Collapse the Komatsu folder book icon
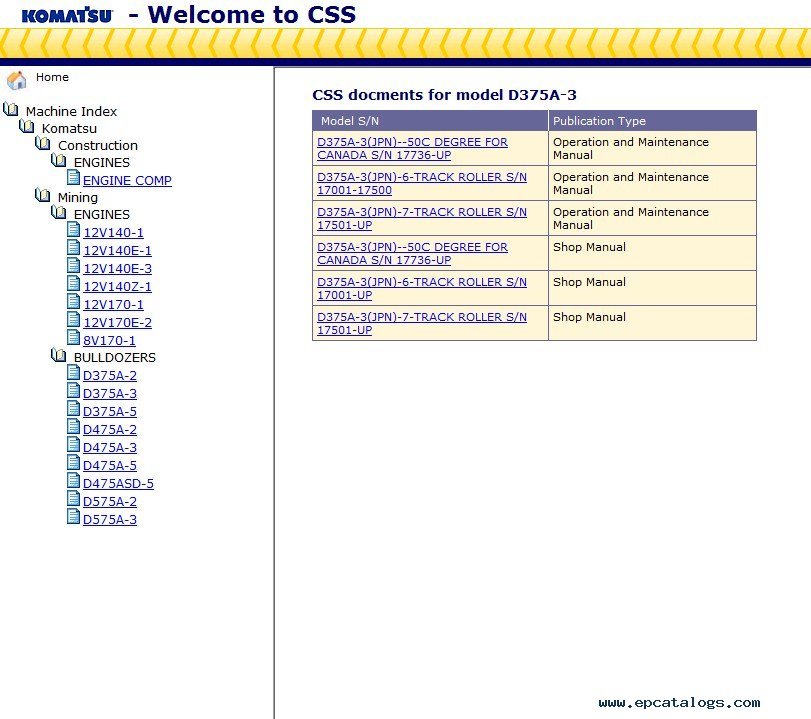The width and height of the screenshot is (811, 719). [27, 126]
